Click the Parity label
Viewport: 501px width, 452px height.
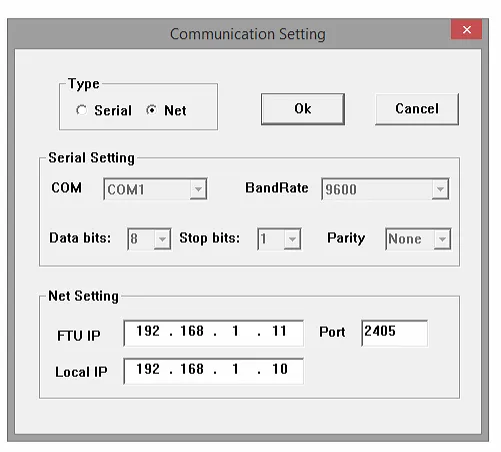coord(346,238)
